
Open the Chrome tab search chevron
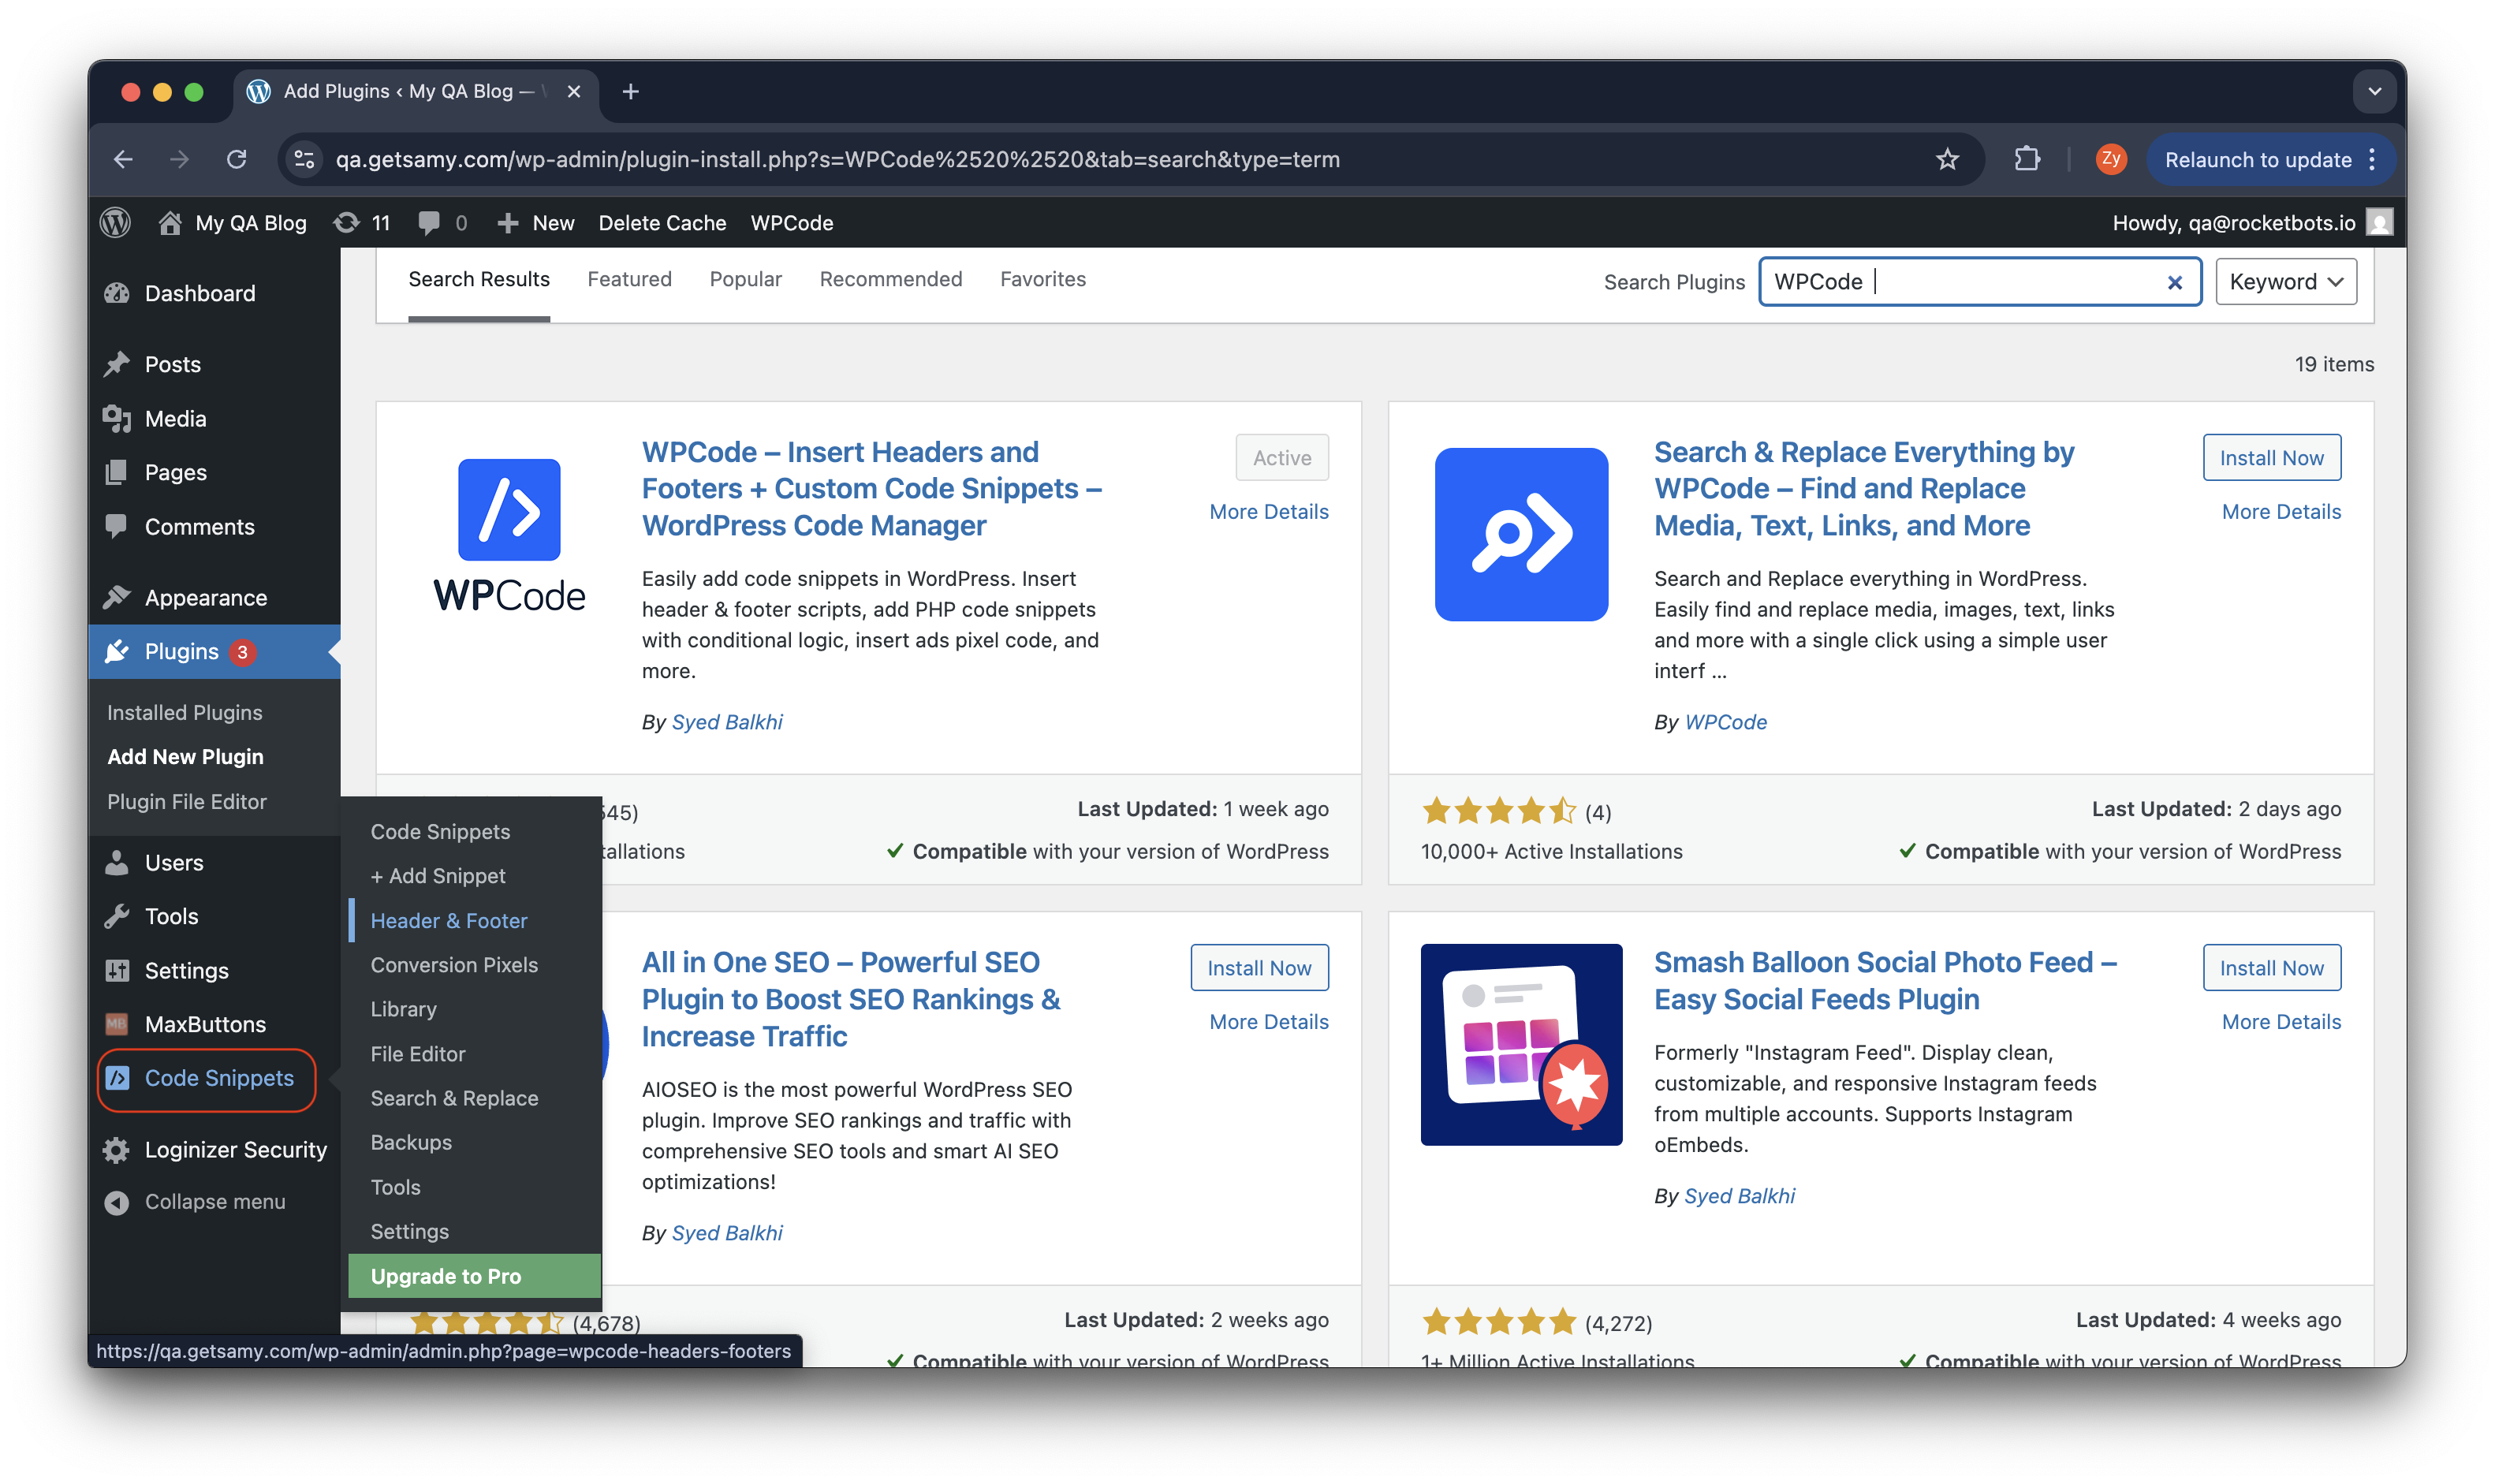[2374, 92]
